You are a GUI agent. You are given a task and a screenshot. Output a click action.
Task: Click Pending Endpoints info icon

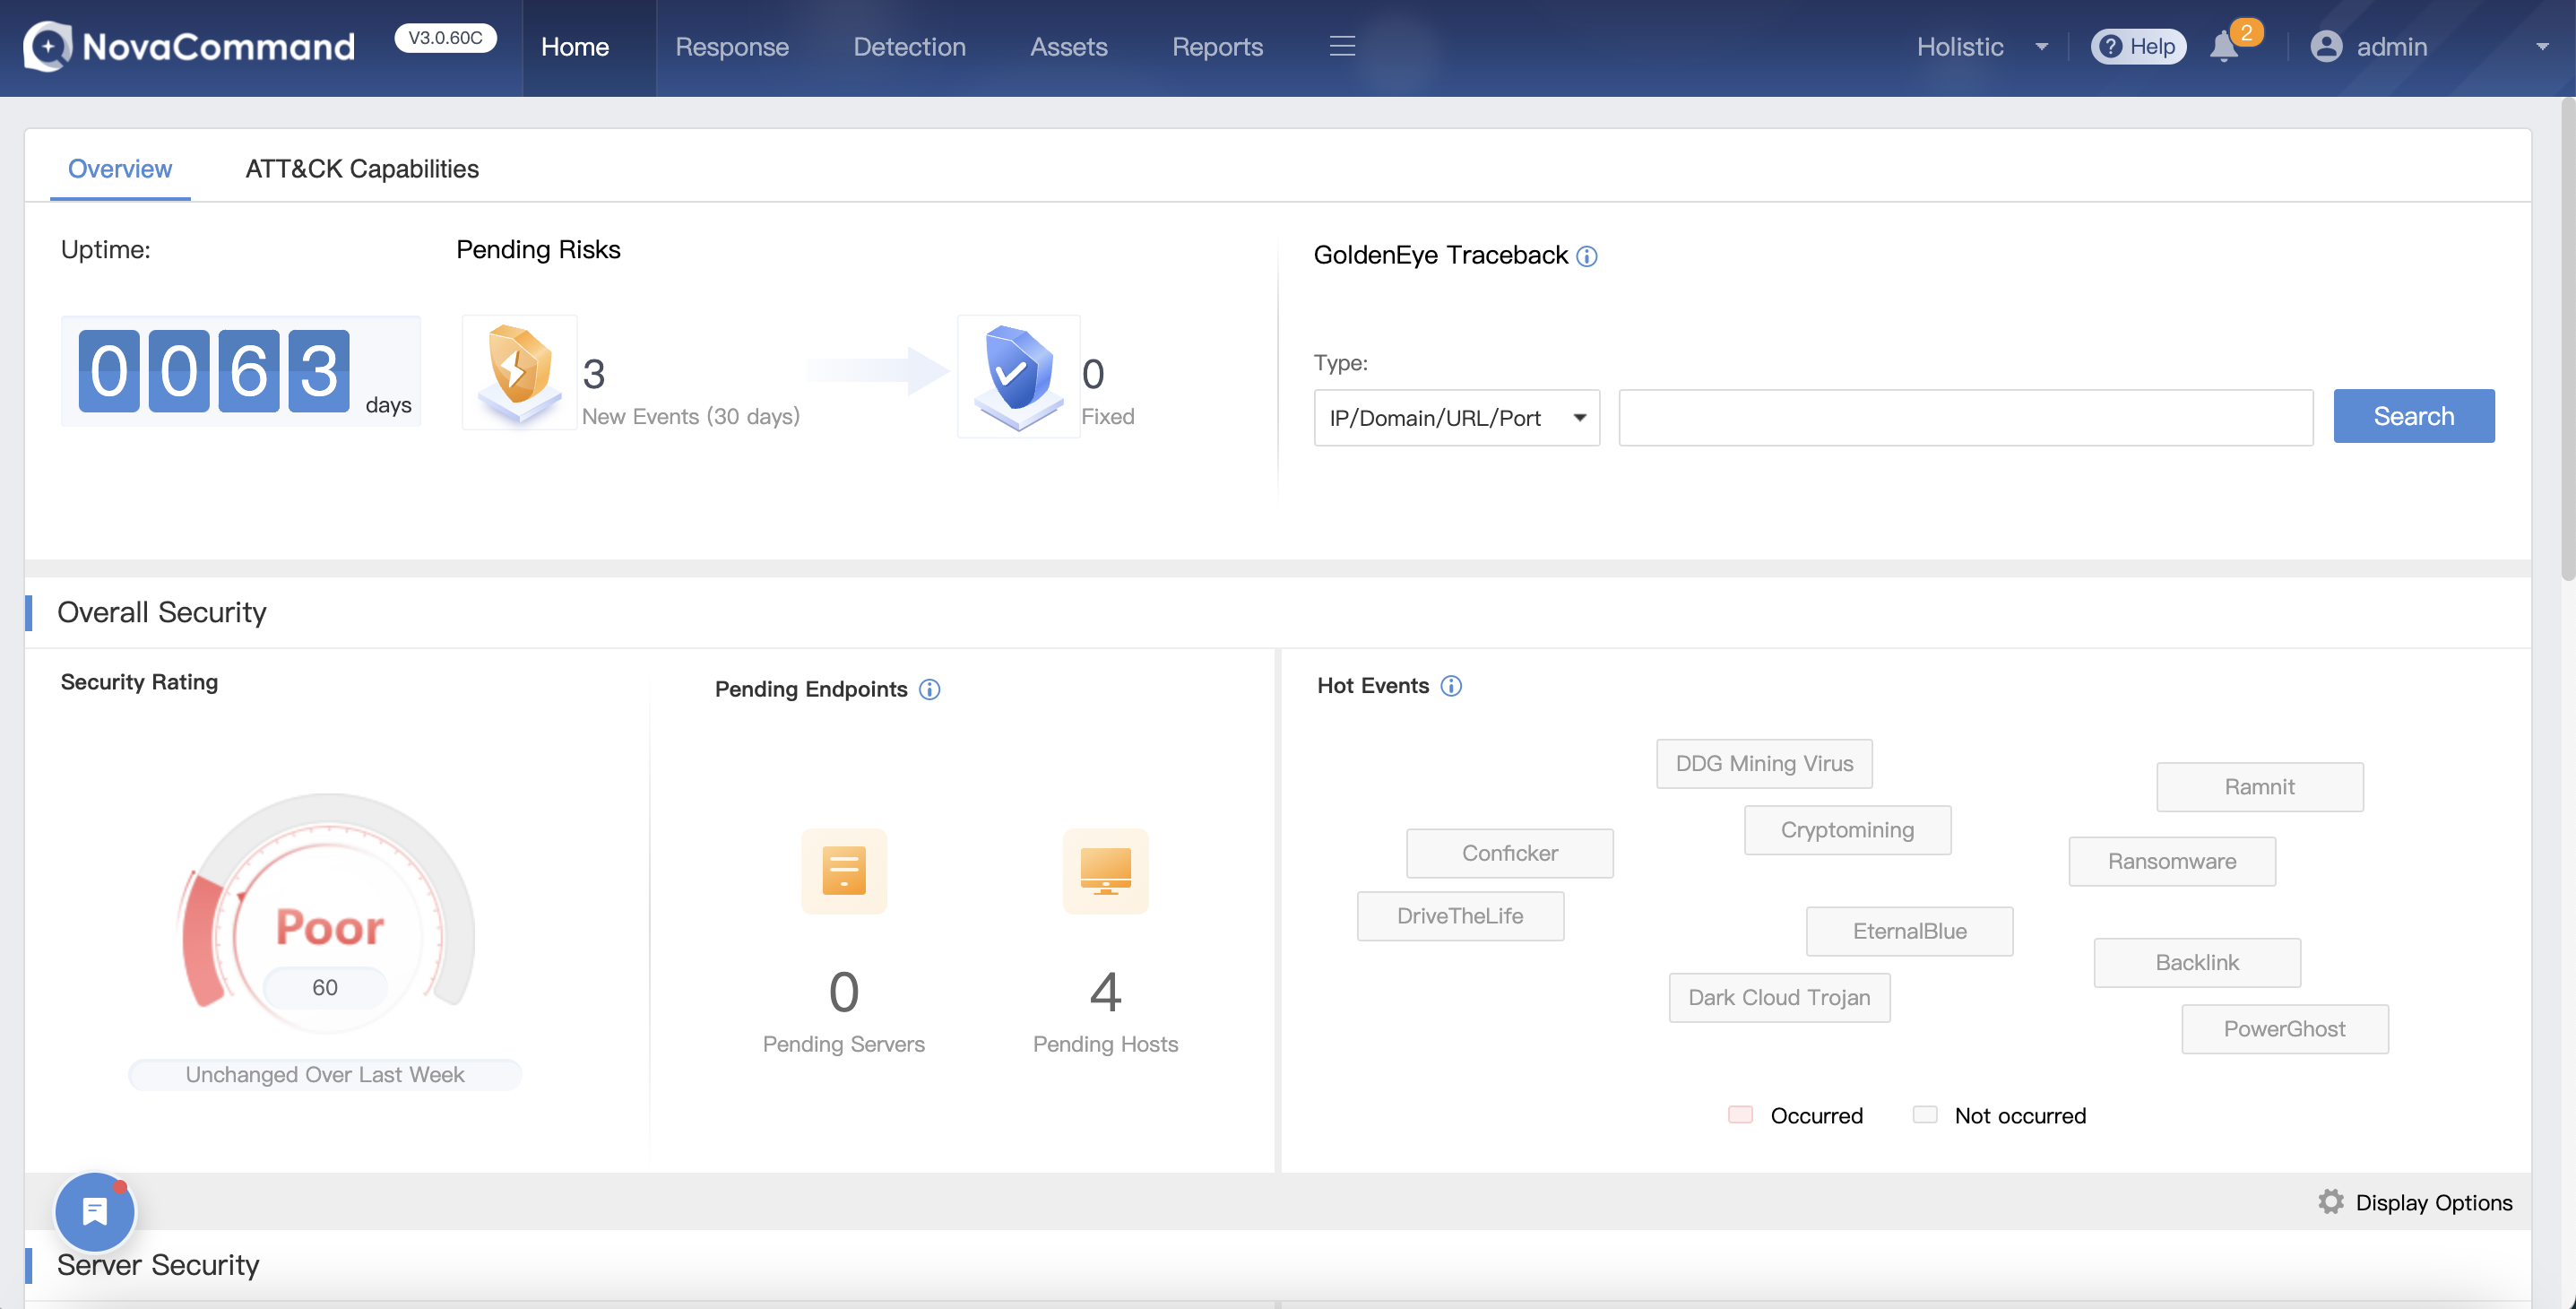929,689
